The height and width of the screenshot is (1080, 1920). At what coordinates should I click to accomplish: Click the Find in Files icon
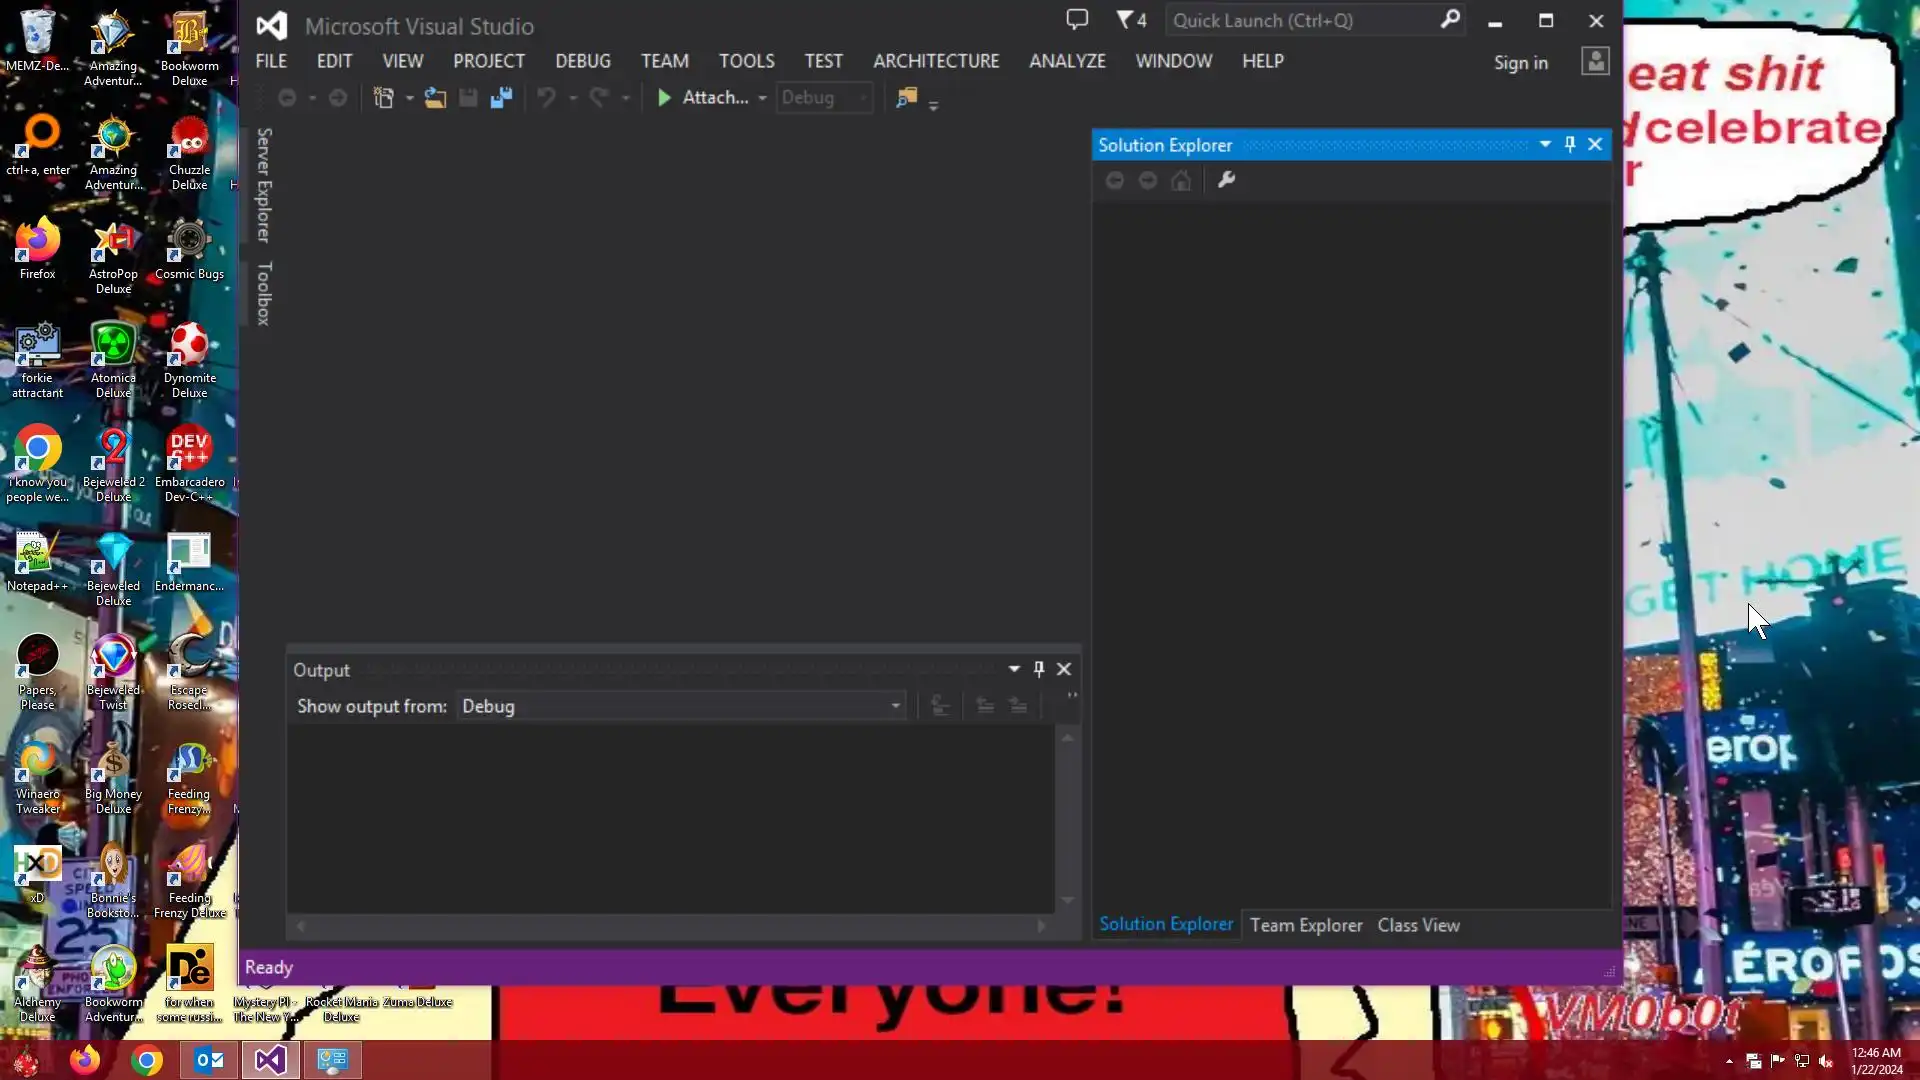pos(906,98)
